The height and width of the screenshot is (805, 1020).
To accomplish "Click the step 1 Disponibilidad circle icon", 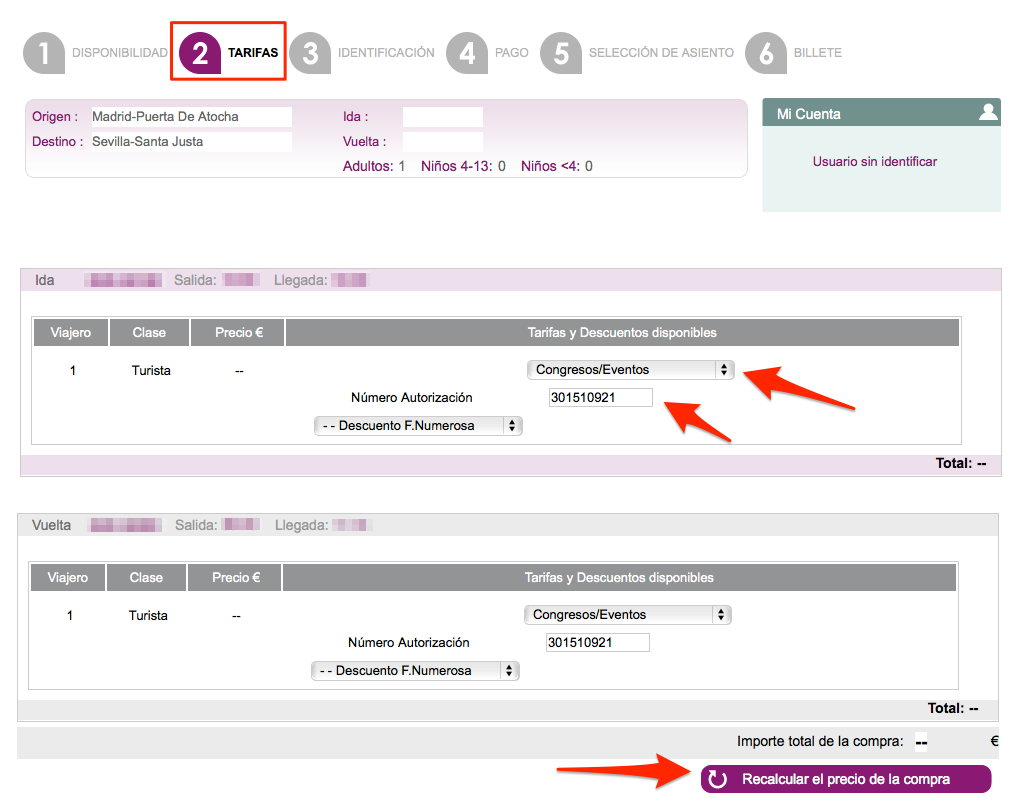I will click(44, 53).
